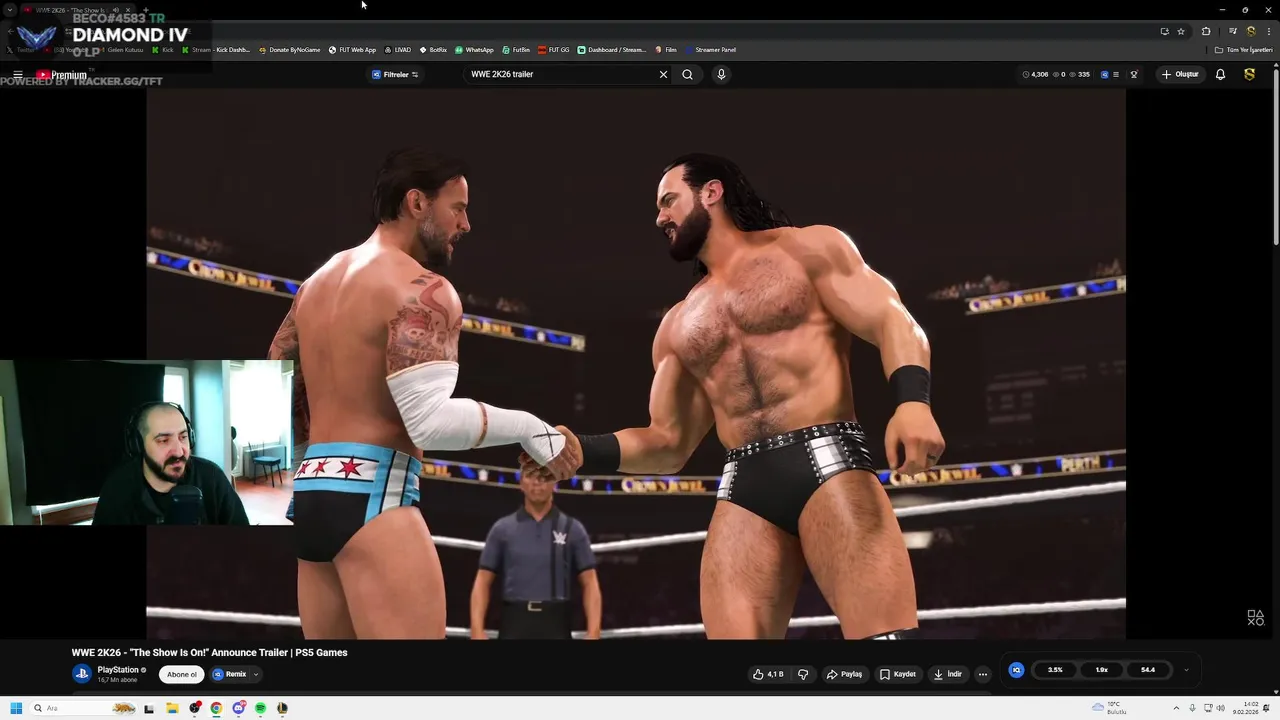The width and height of the screenshot is (1280, 720).
Task: Open the Filtreler extension button
Action: click(x=395, y=74)
